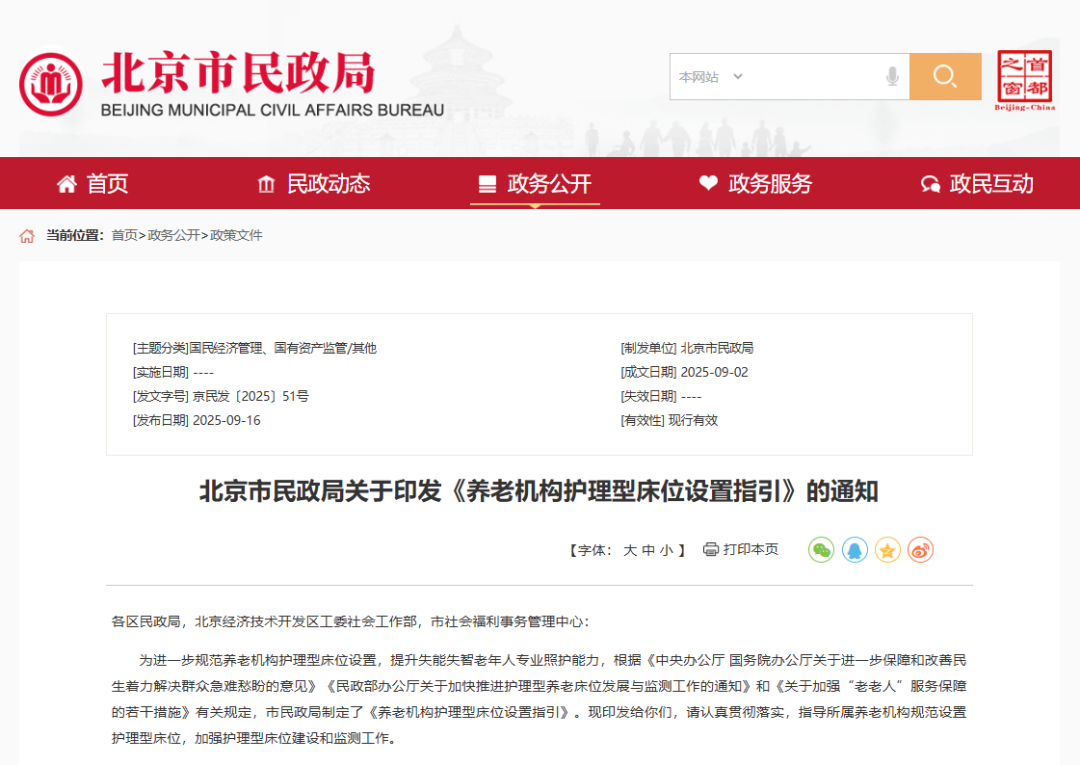Open the 首都之窗 Beijing-China logo

[x=1024, y=80]
